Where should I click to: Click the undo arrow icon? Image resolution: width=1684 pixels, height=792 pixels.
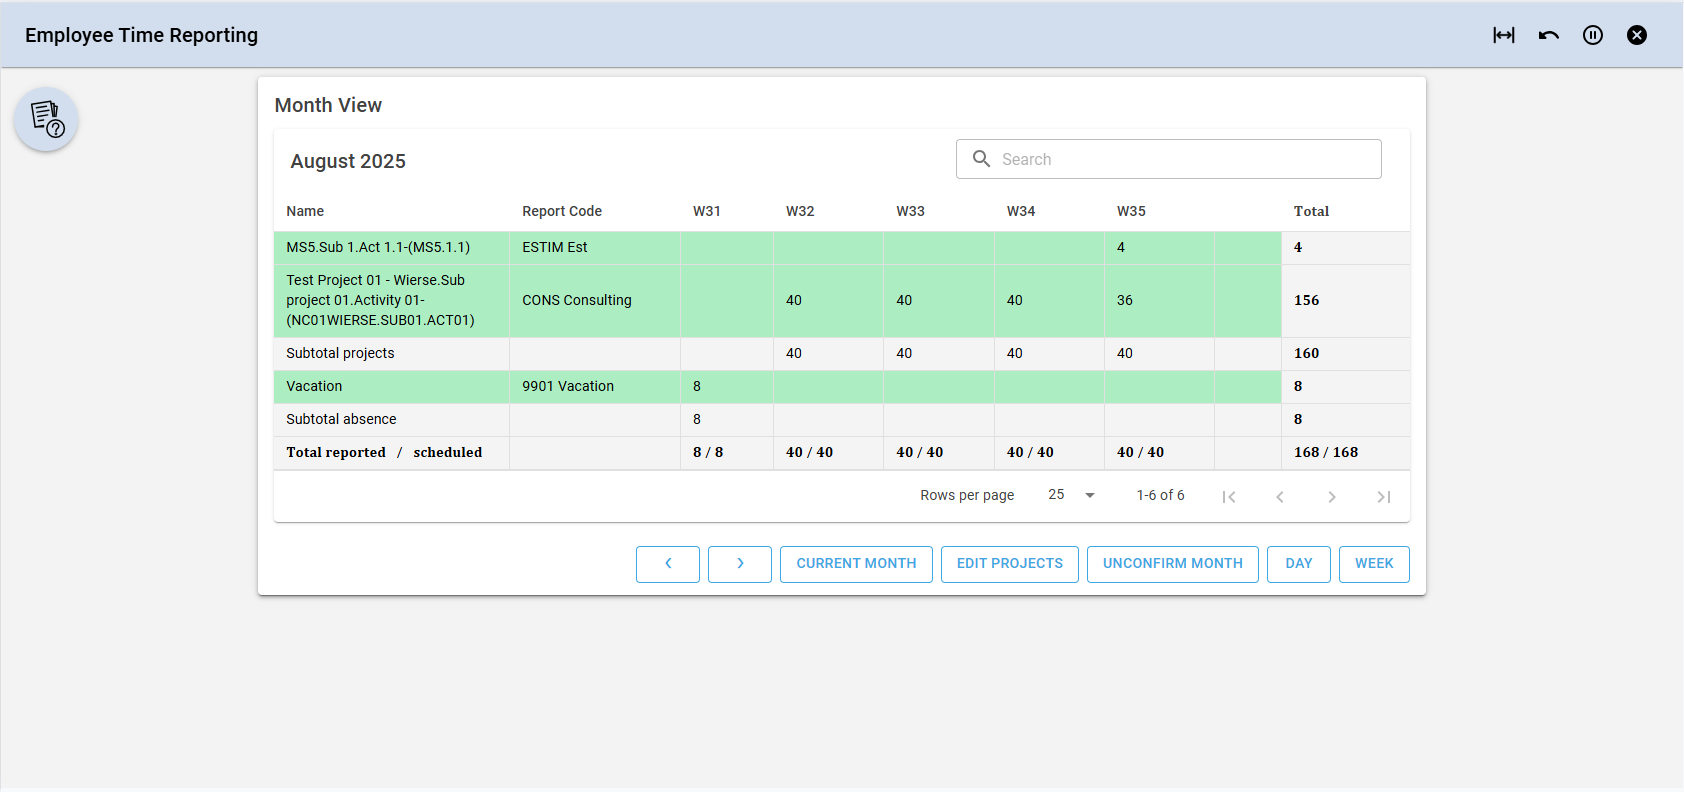(x=1549, y=35)
